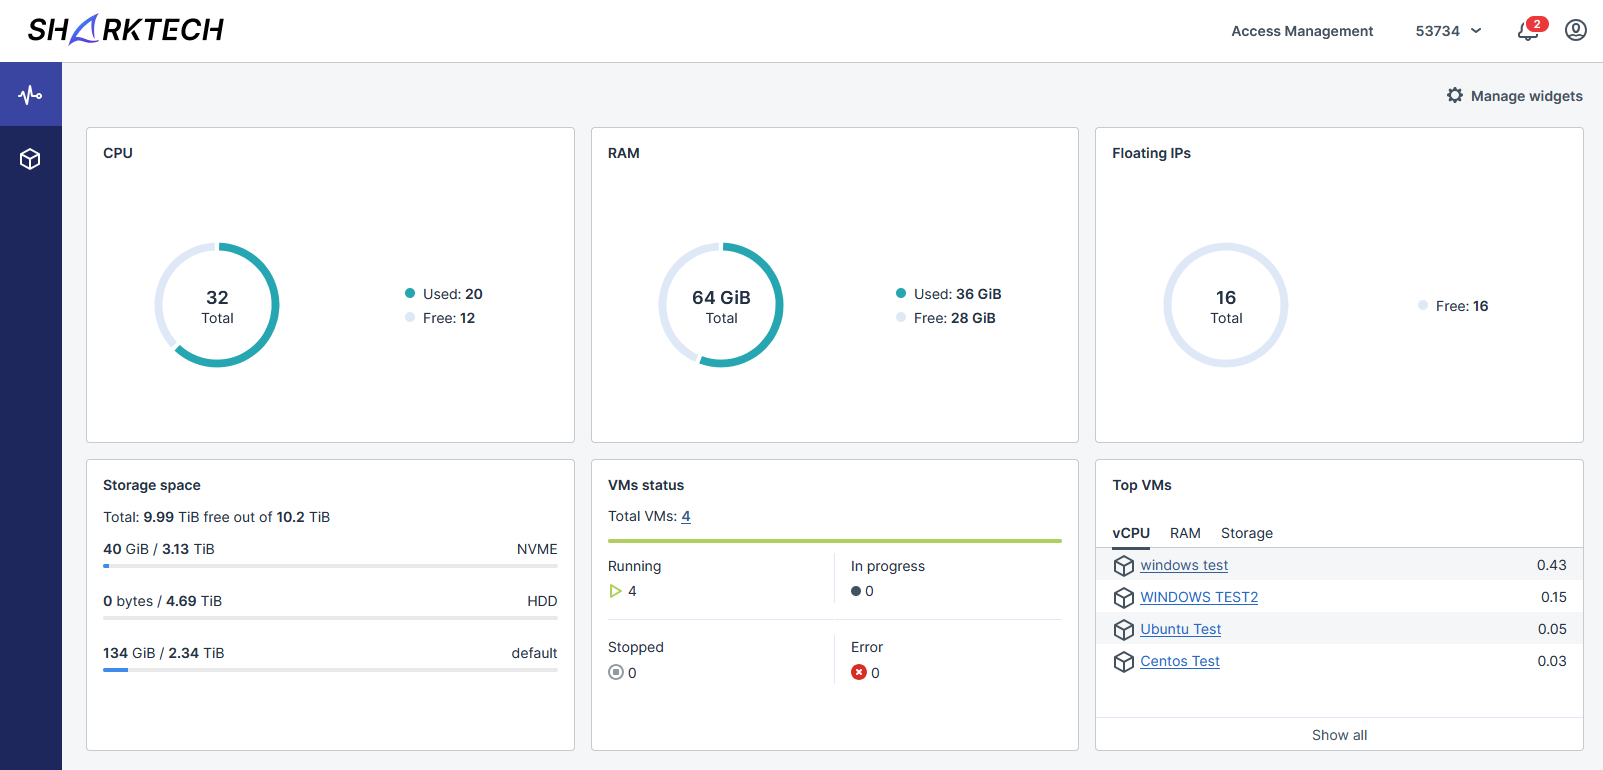Switch to the RAM tab in Top VMs
This screenshot has width=1603, height=770.
1185,533
